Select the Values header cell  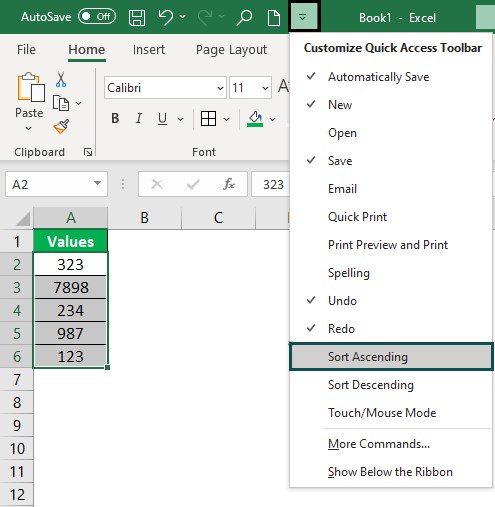coord(71,241)
